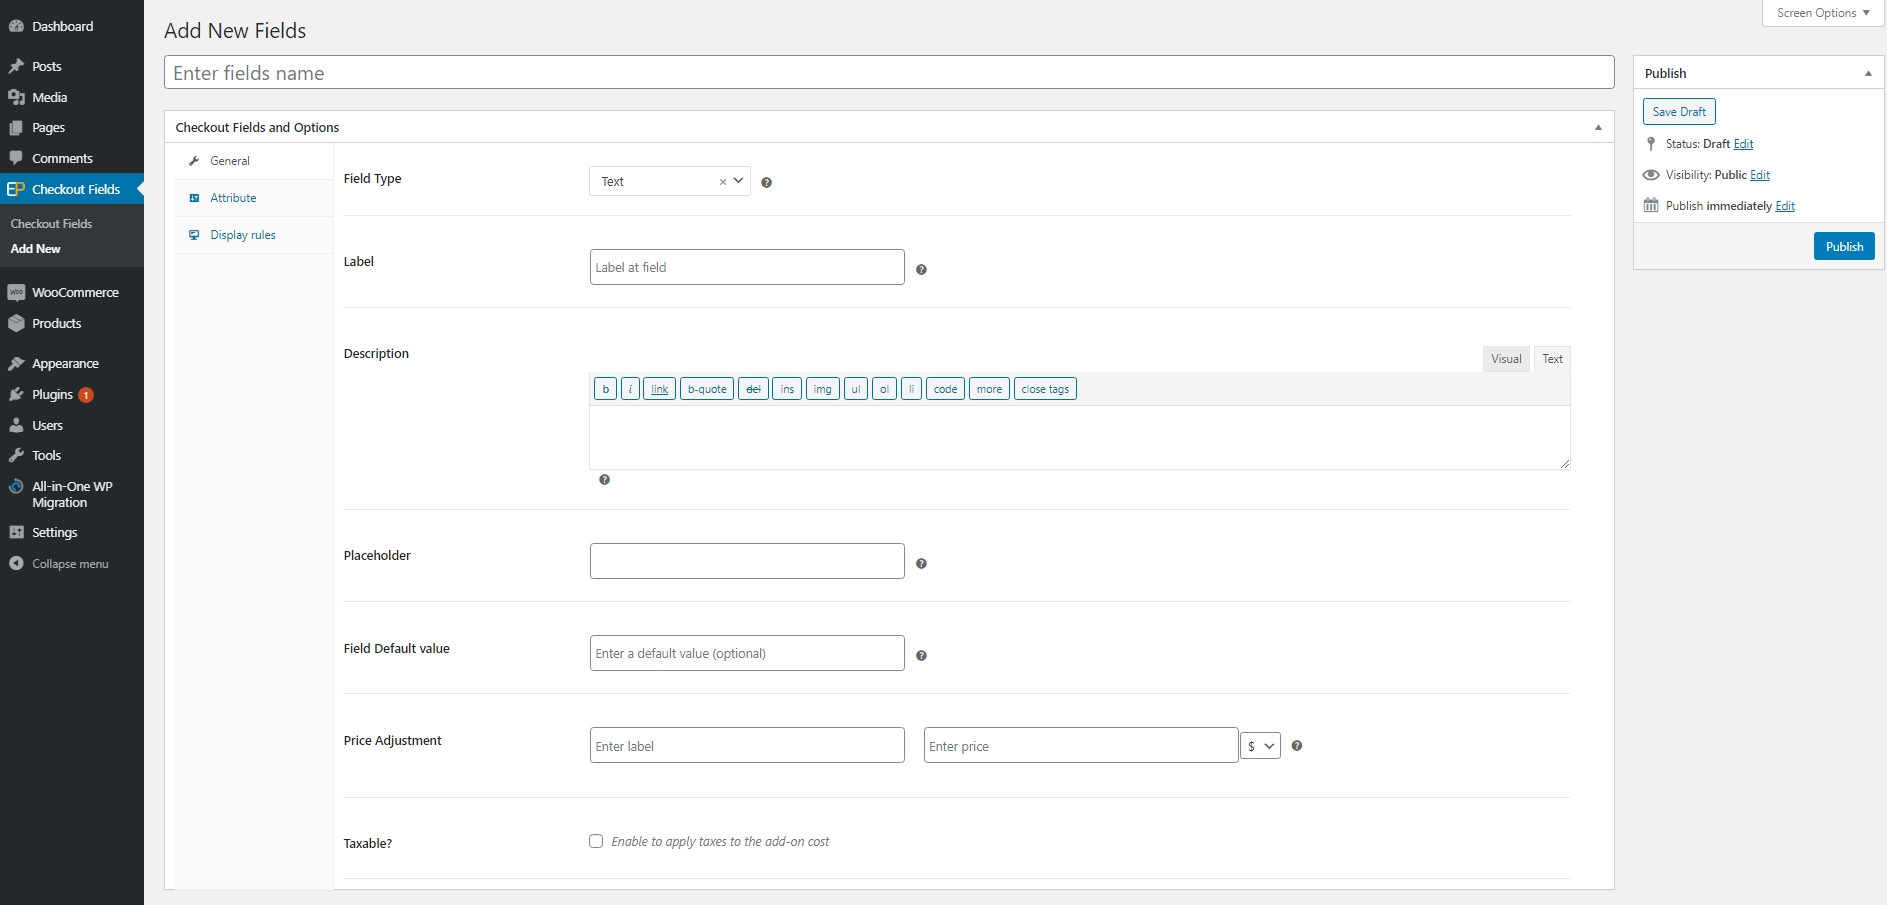
Task: Click the Save Draft button
Action: point(1678,112)
